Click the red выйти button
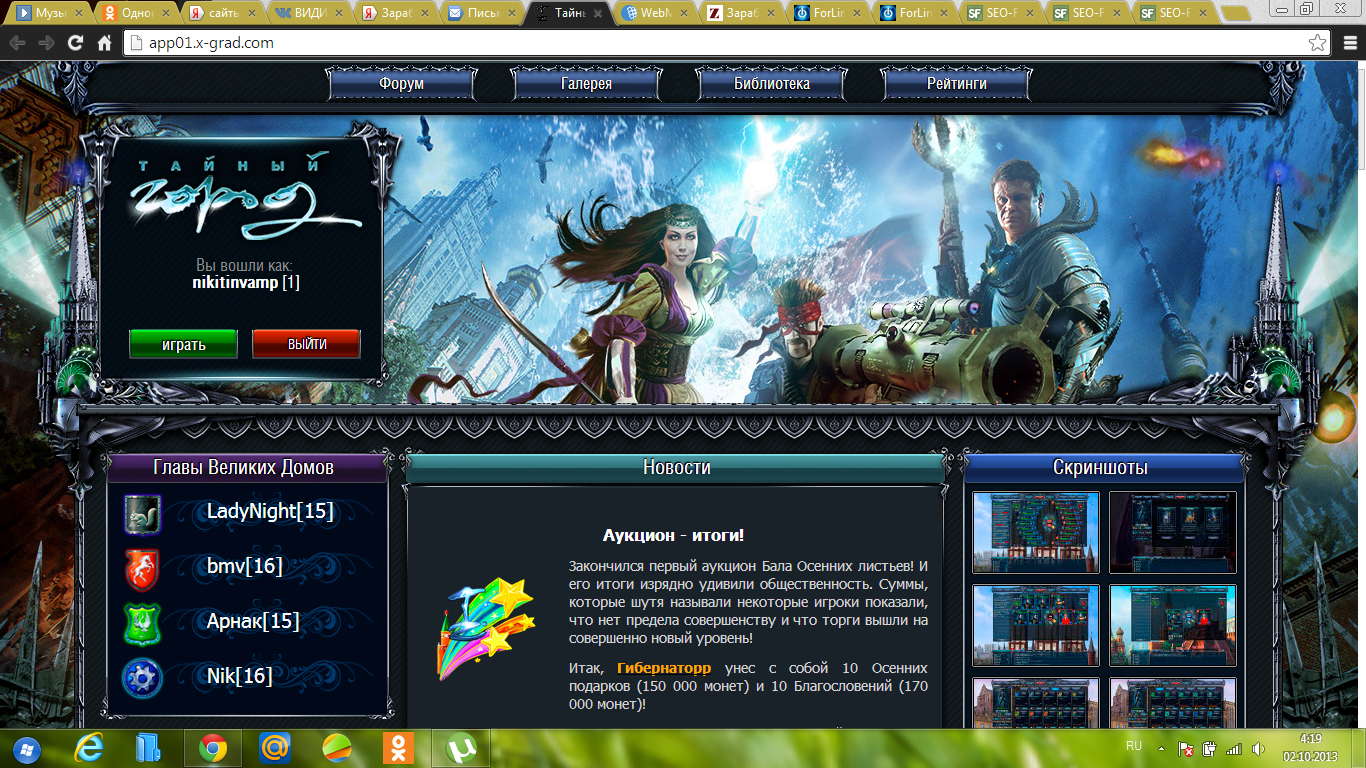Viewport: 1366px width, 768px height. (x=306, y=344)
